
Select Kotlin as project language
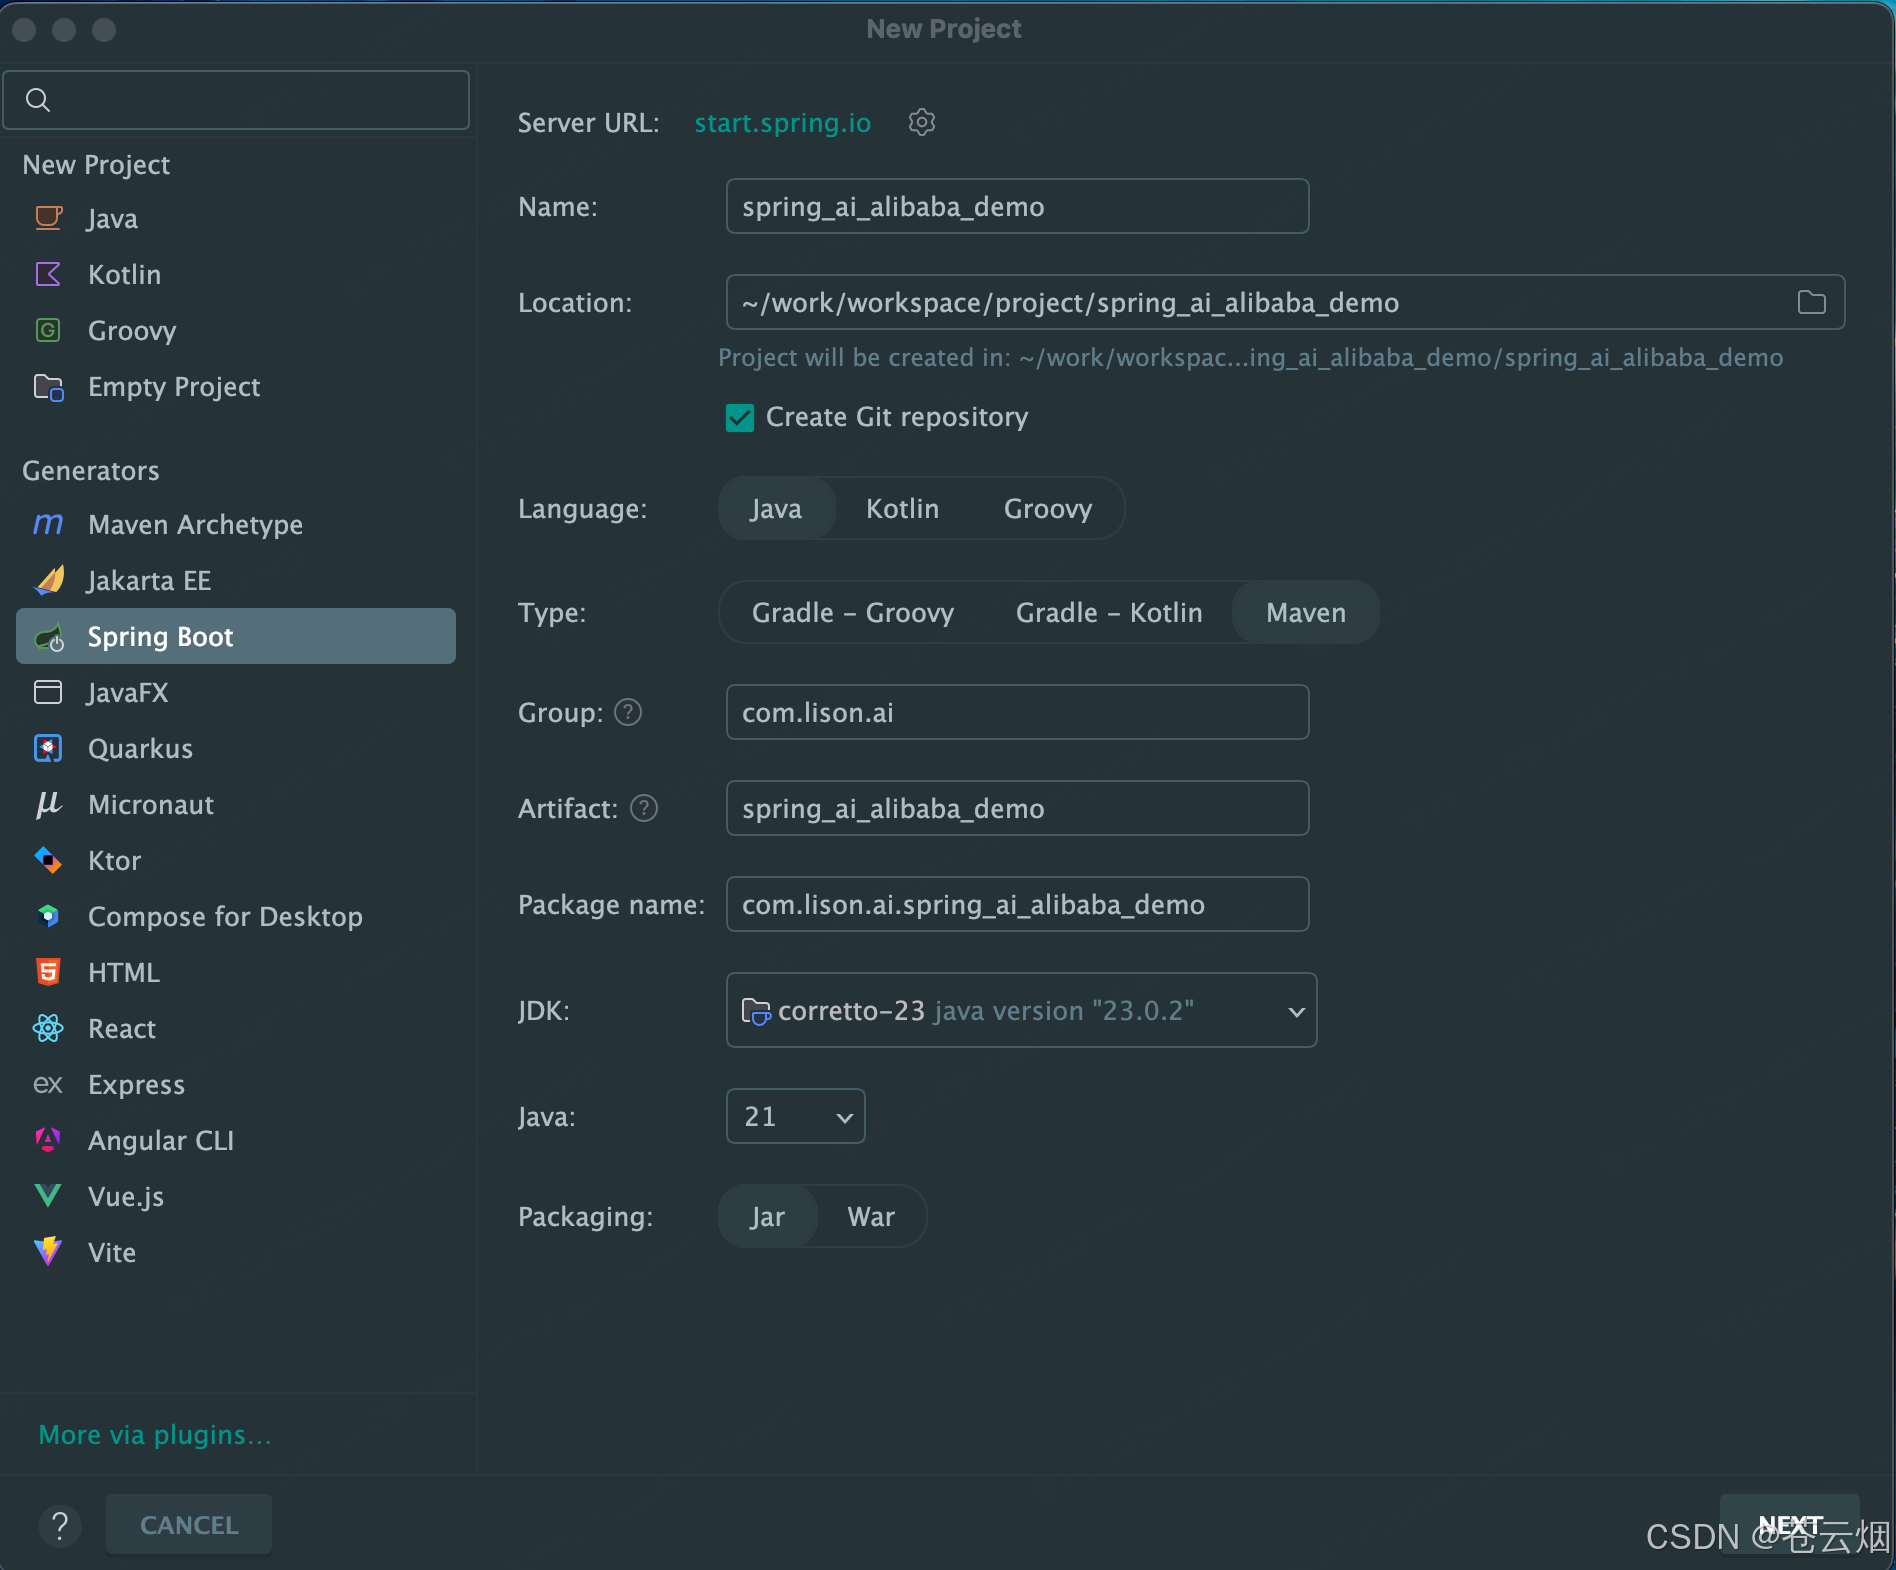click(x=902, y=509)
